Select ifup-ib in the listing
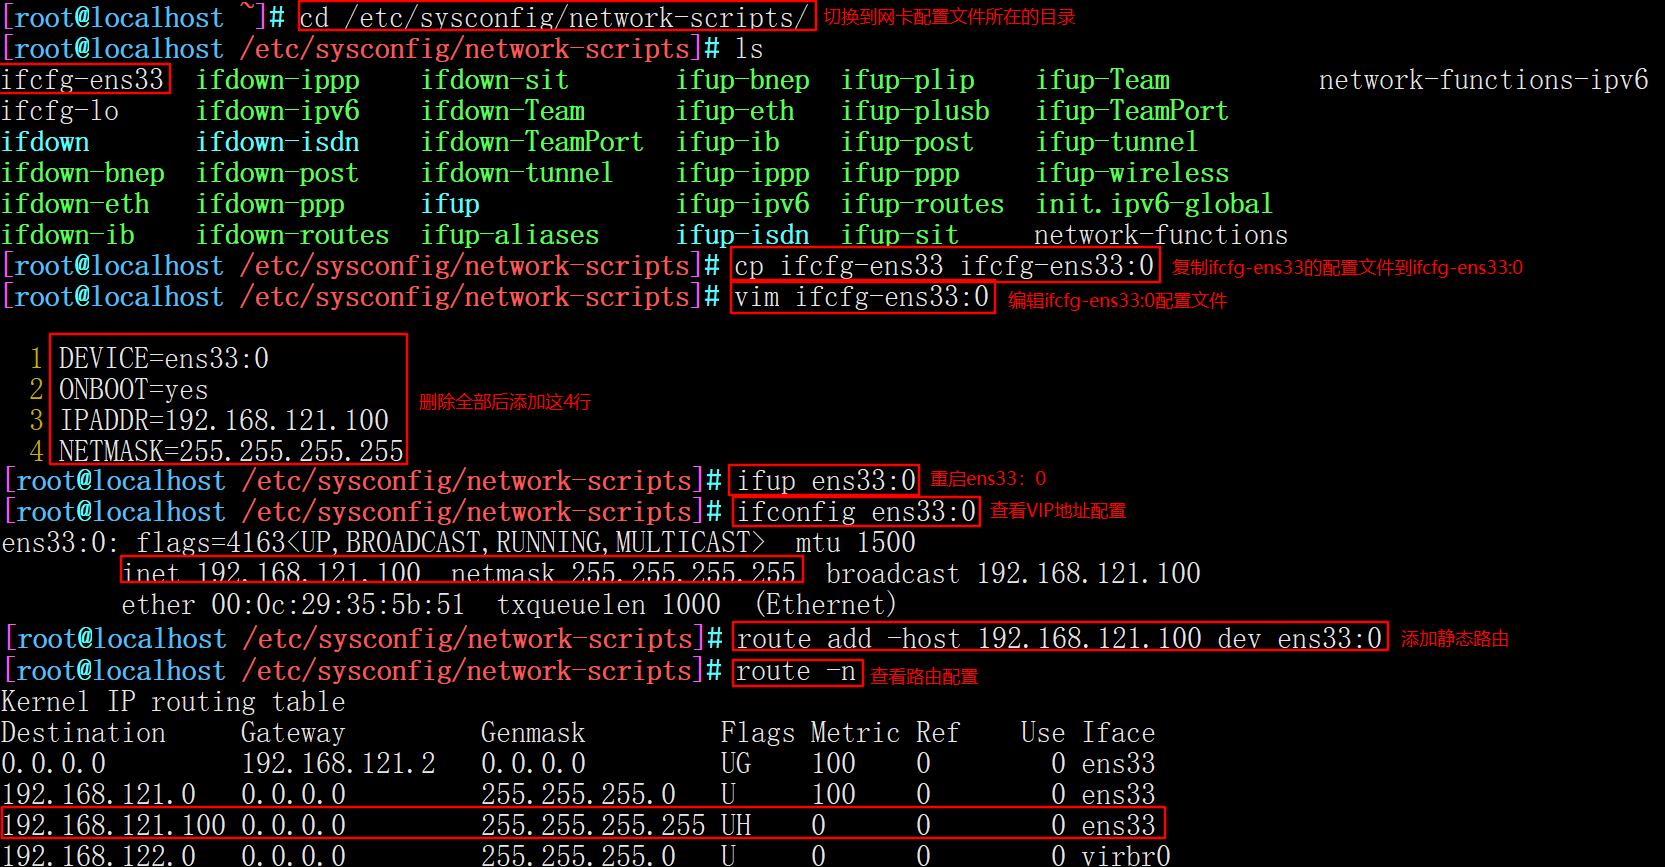The image size is (1665, 867). tap(728, 142)
